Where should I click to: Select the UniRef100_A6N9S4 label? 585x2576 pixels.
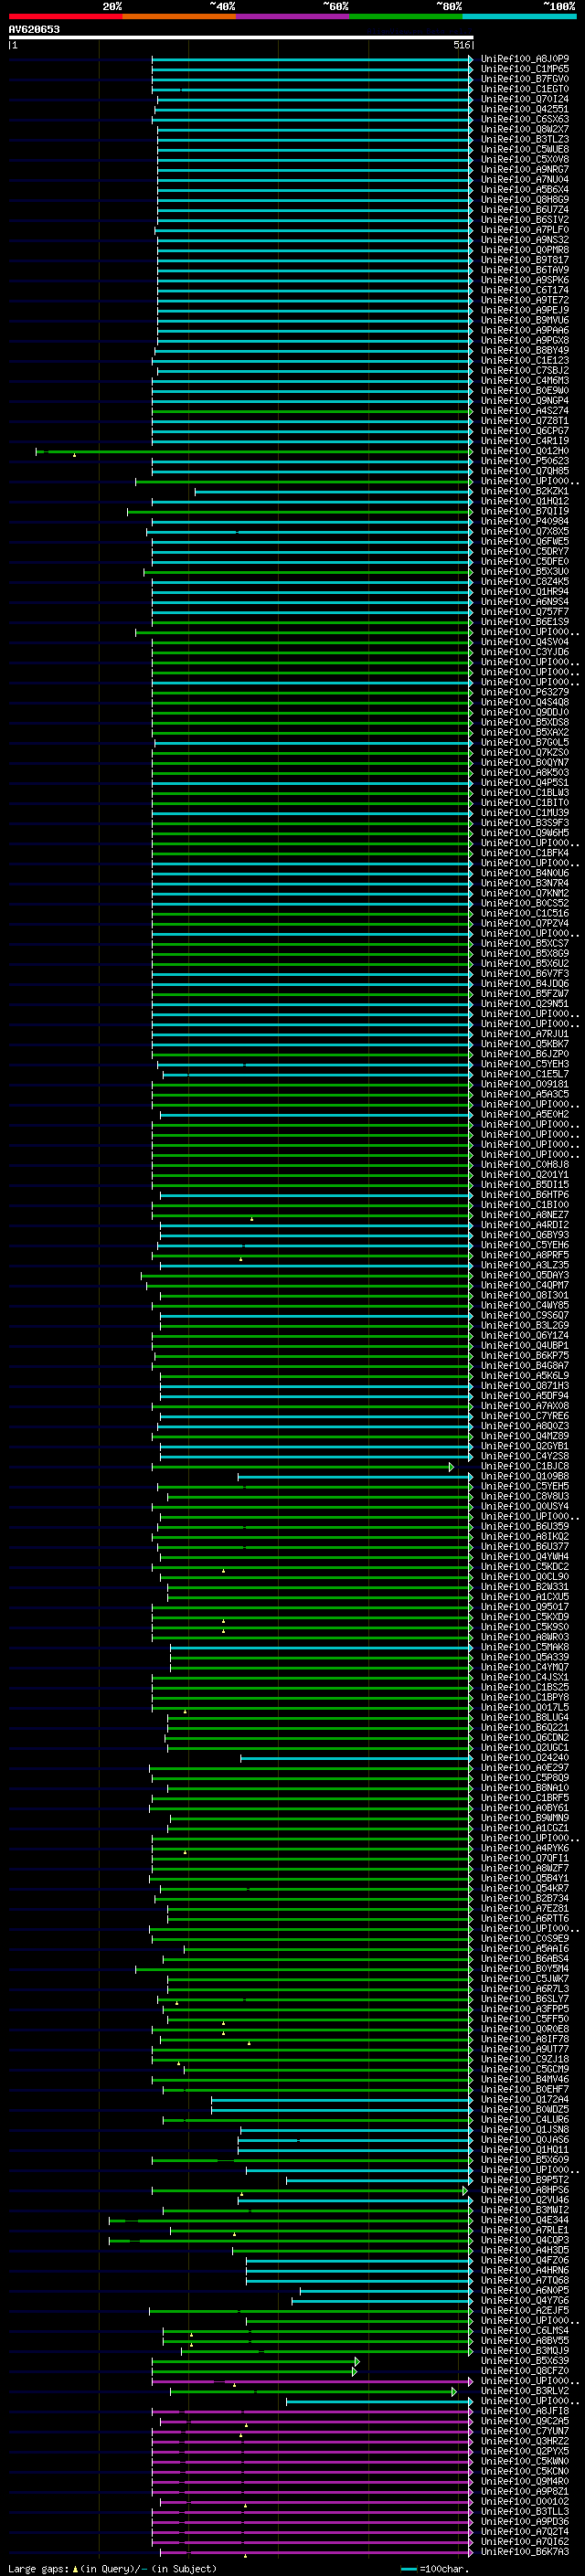click(x=525, y=602)
